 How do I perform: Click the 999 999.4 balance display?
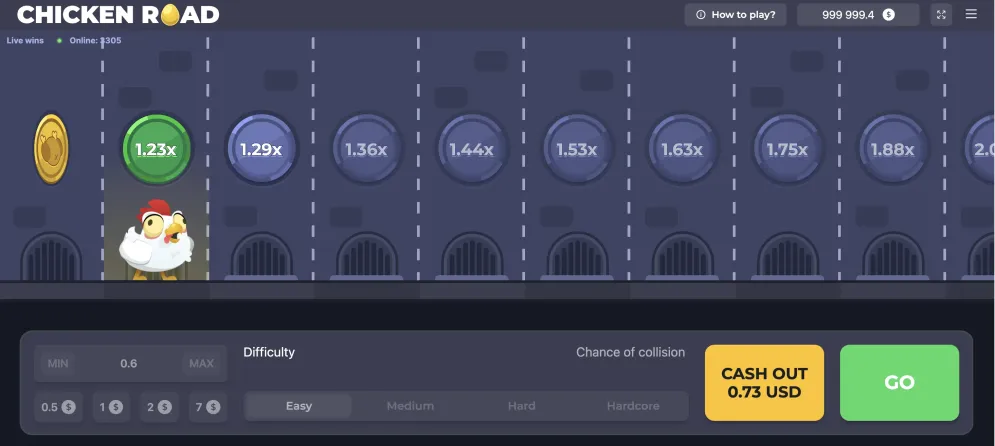click(858, 15)
